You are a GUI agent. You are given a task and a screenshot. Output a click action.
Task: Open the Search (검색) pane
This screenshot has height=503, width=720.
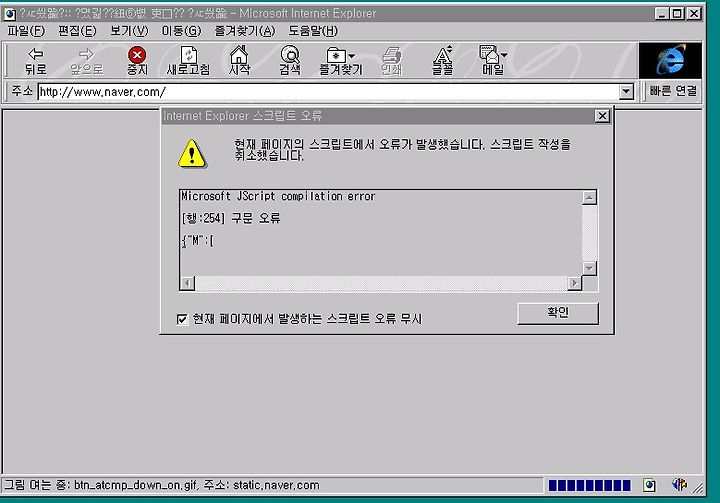pyautogui.click(x=290, y=61)
